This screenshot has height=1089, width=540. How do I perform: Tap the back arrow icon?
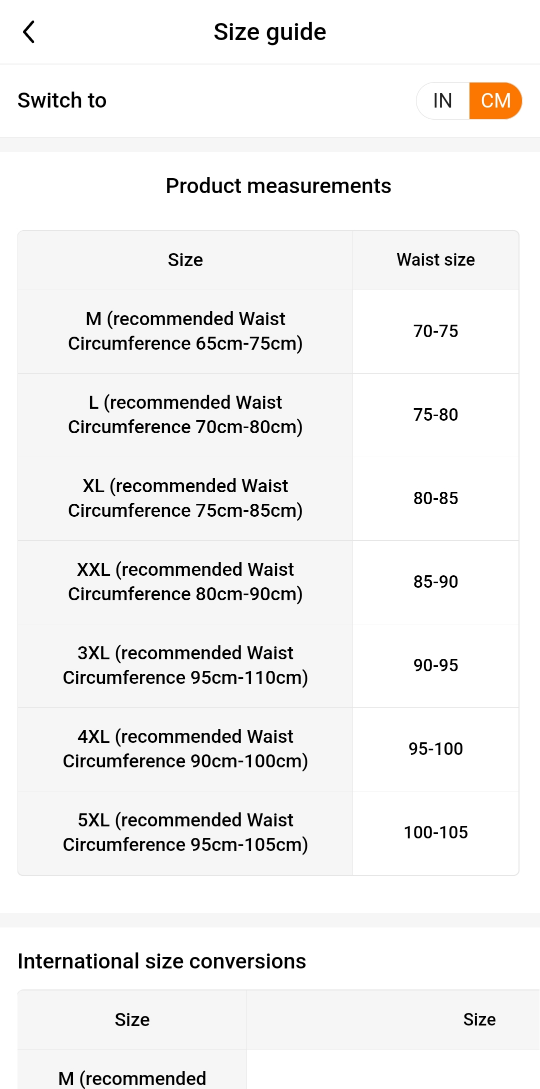[x=28, y=32]
